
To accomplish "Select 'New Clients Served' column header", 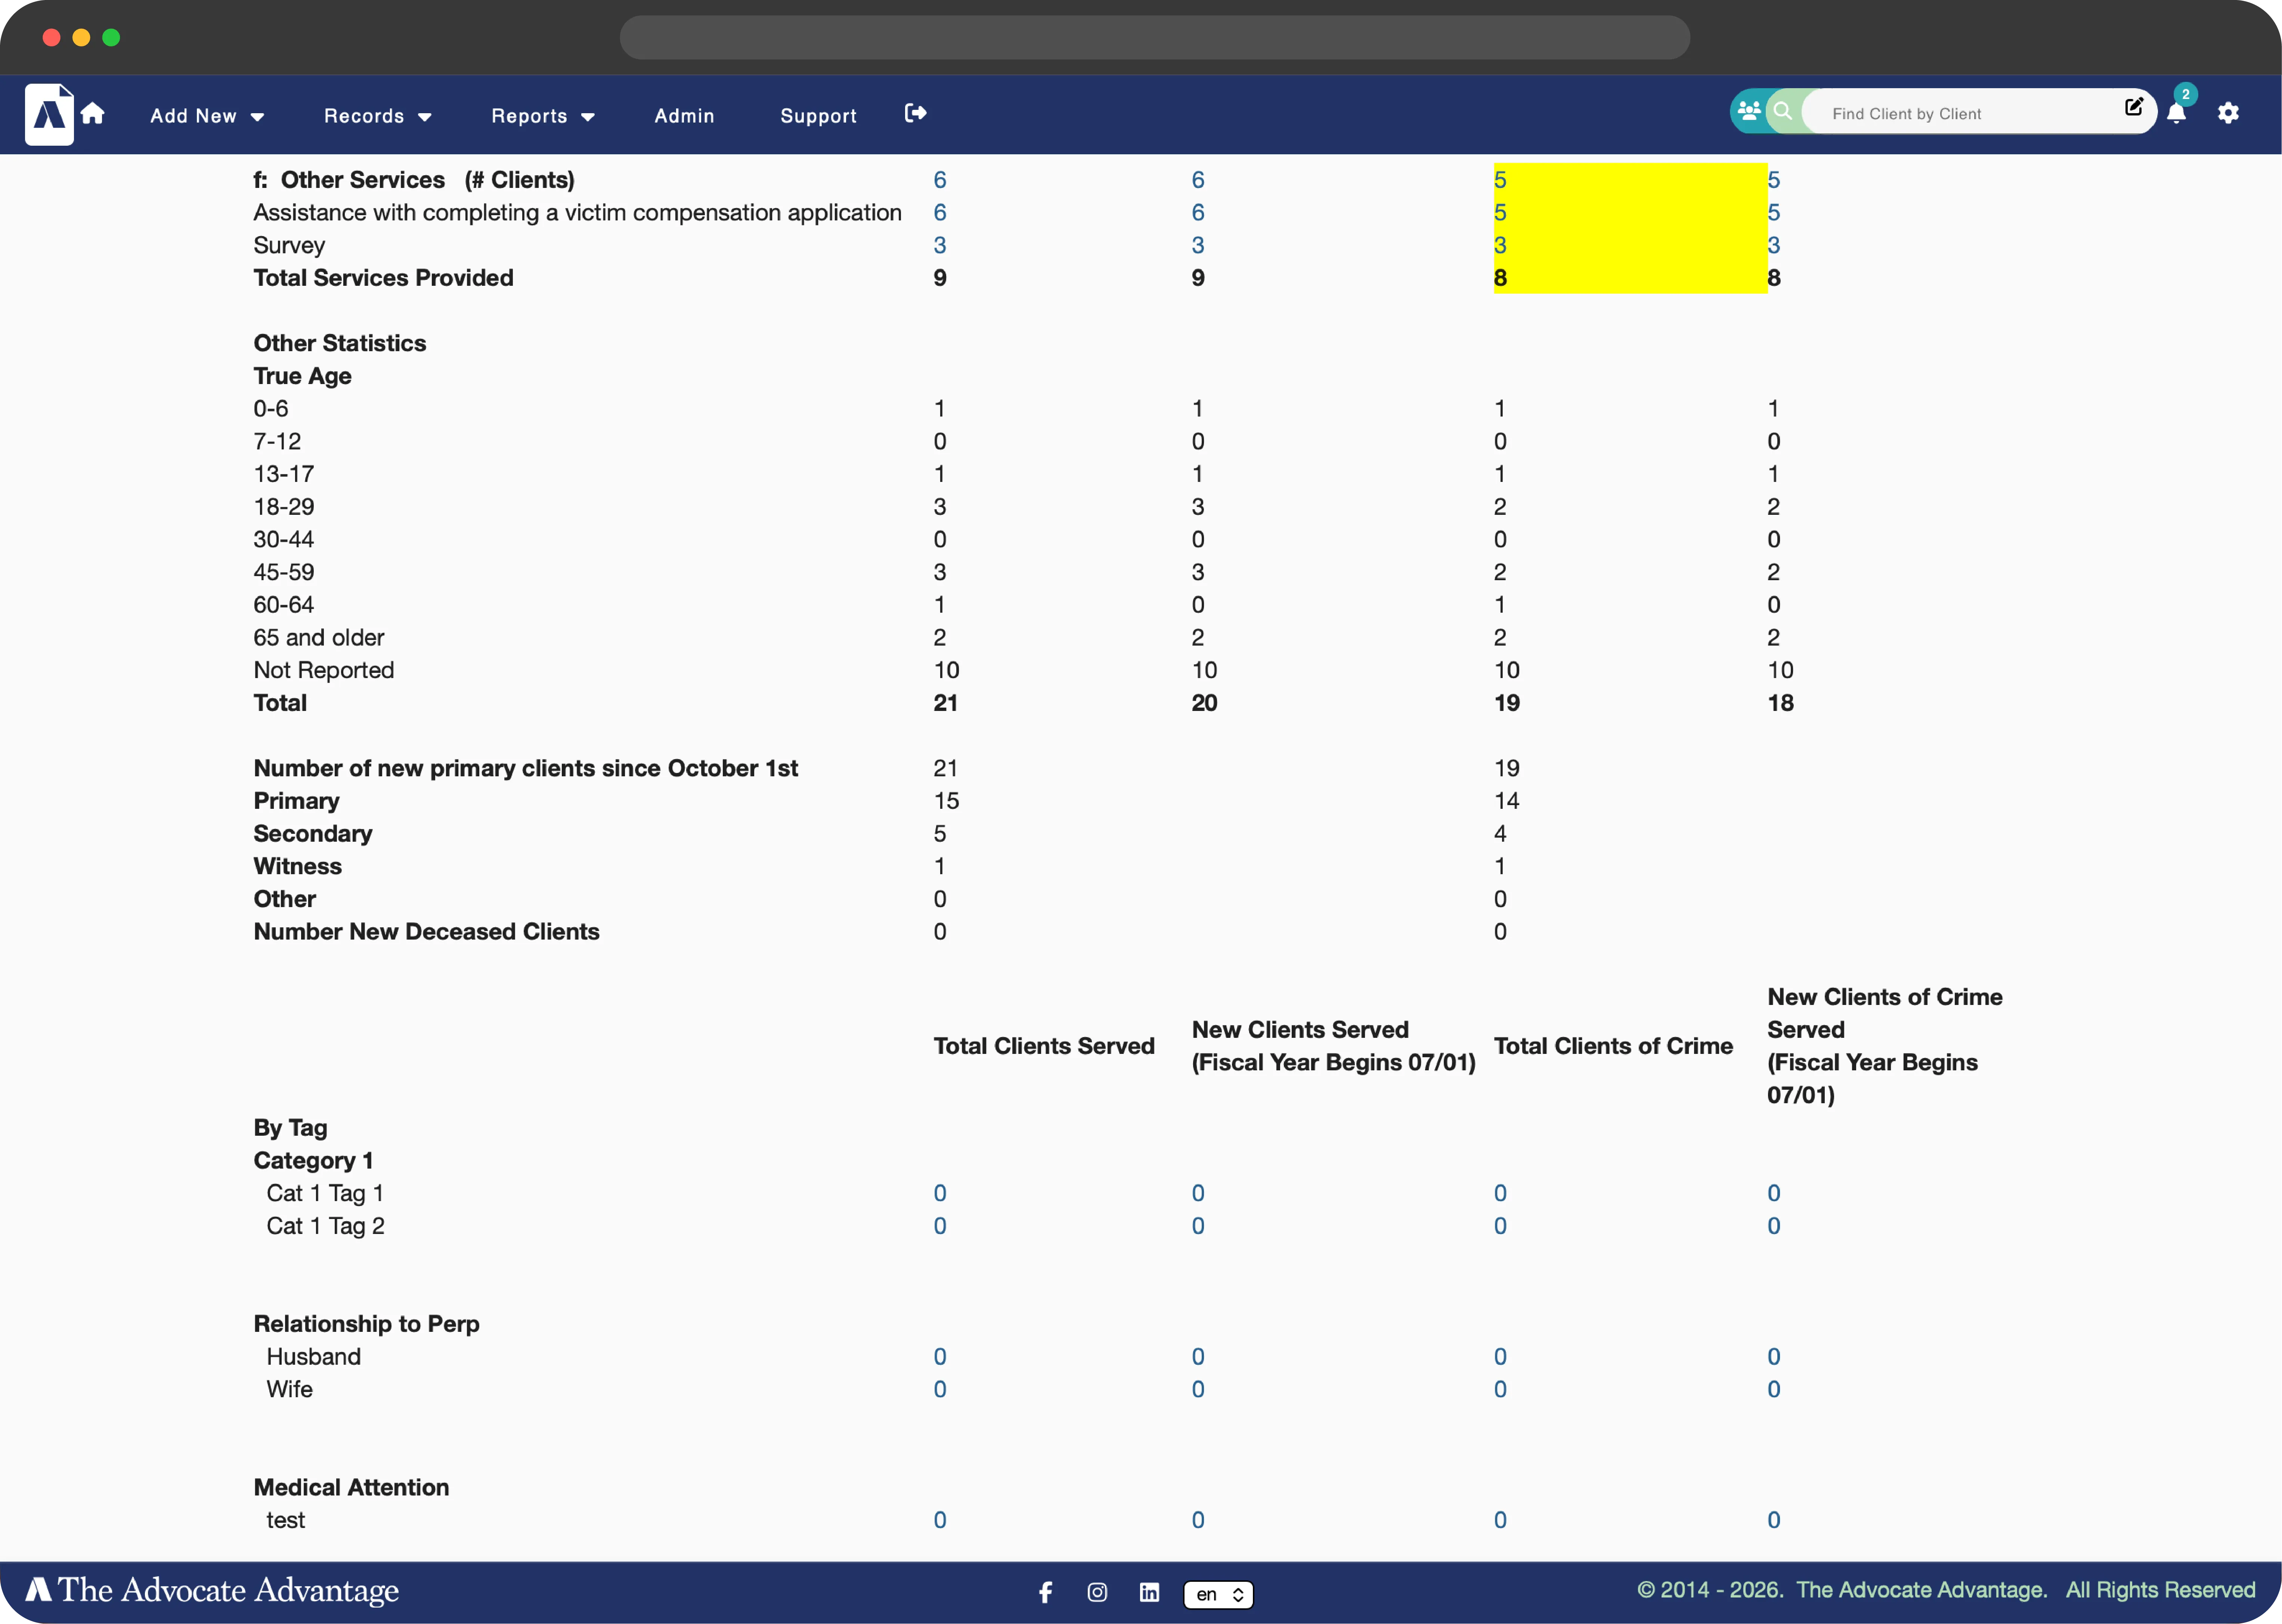I will (x=1333, y=1046).
